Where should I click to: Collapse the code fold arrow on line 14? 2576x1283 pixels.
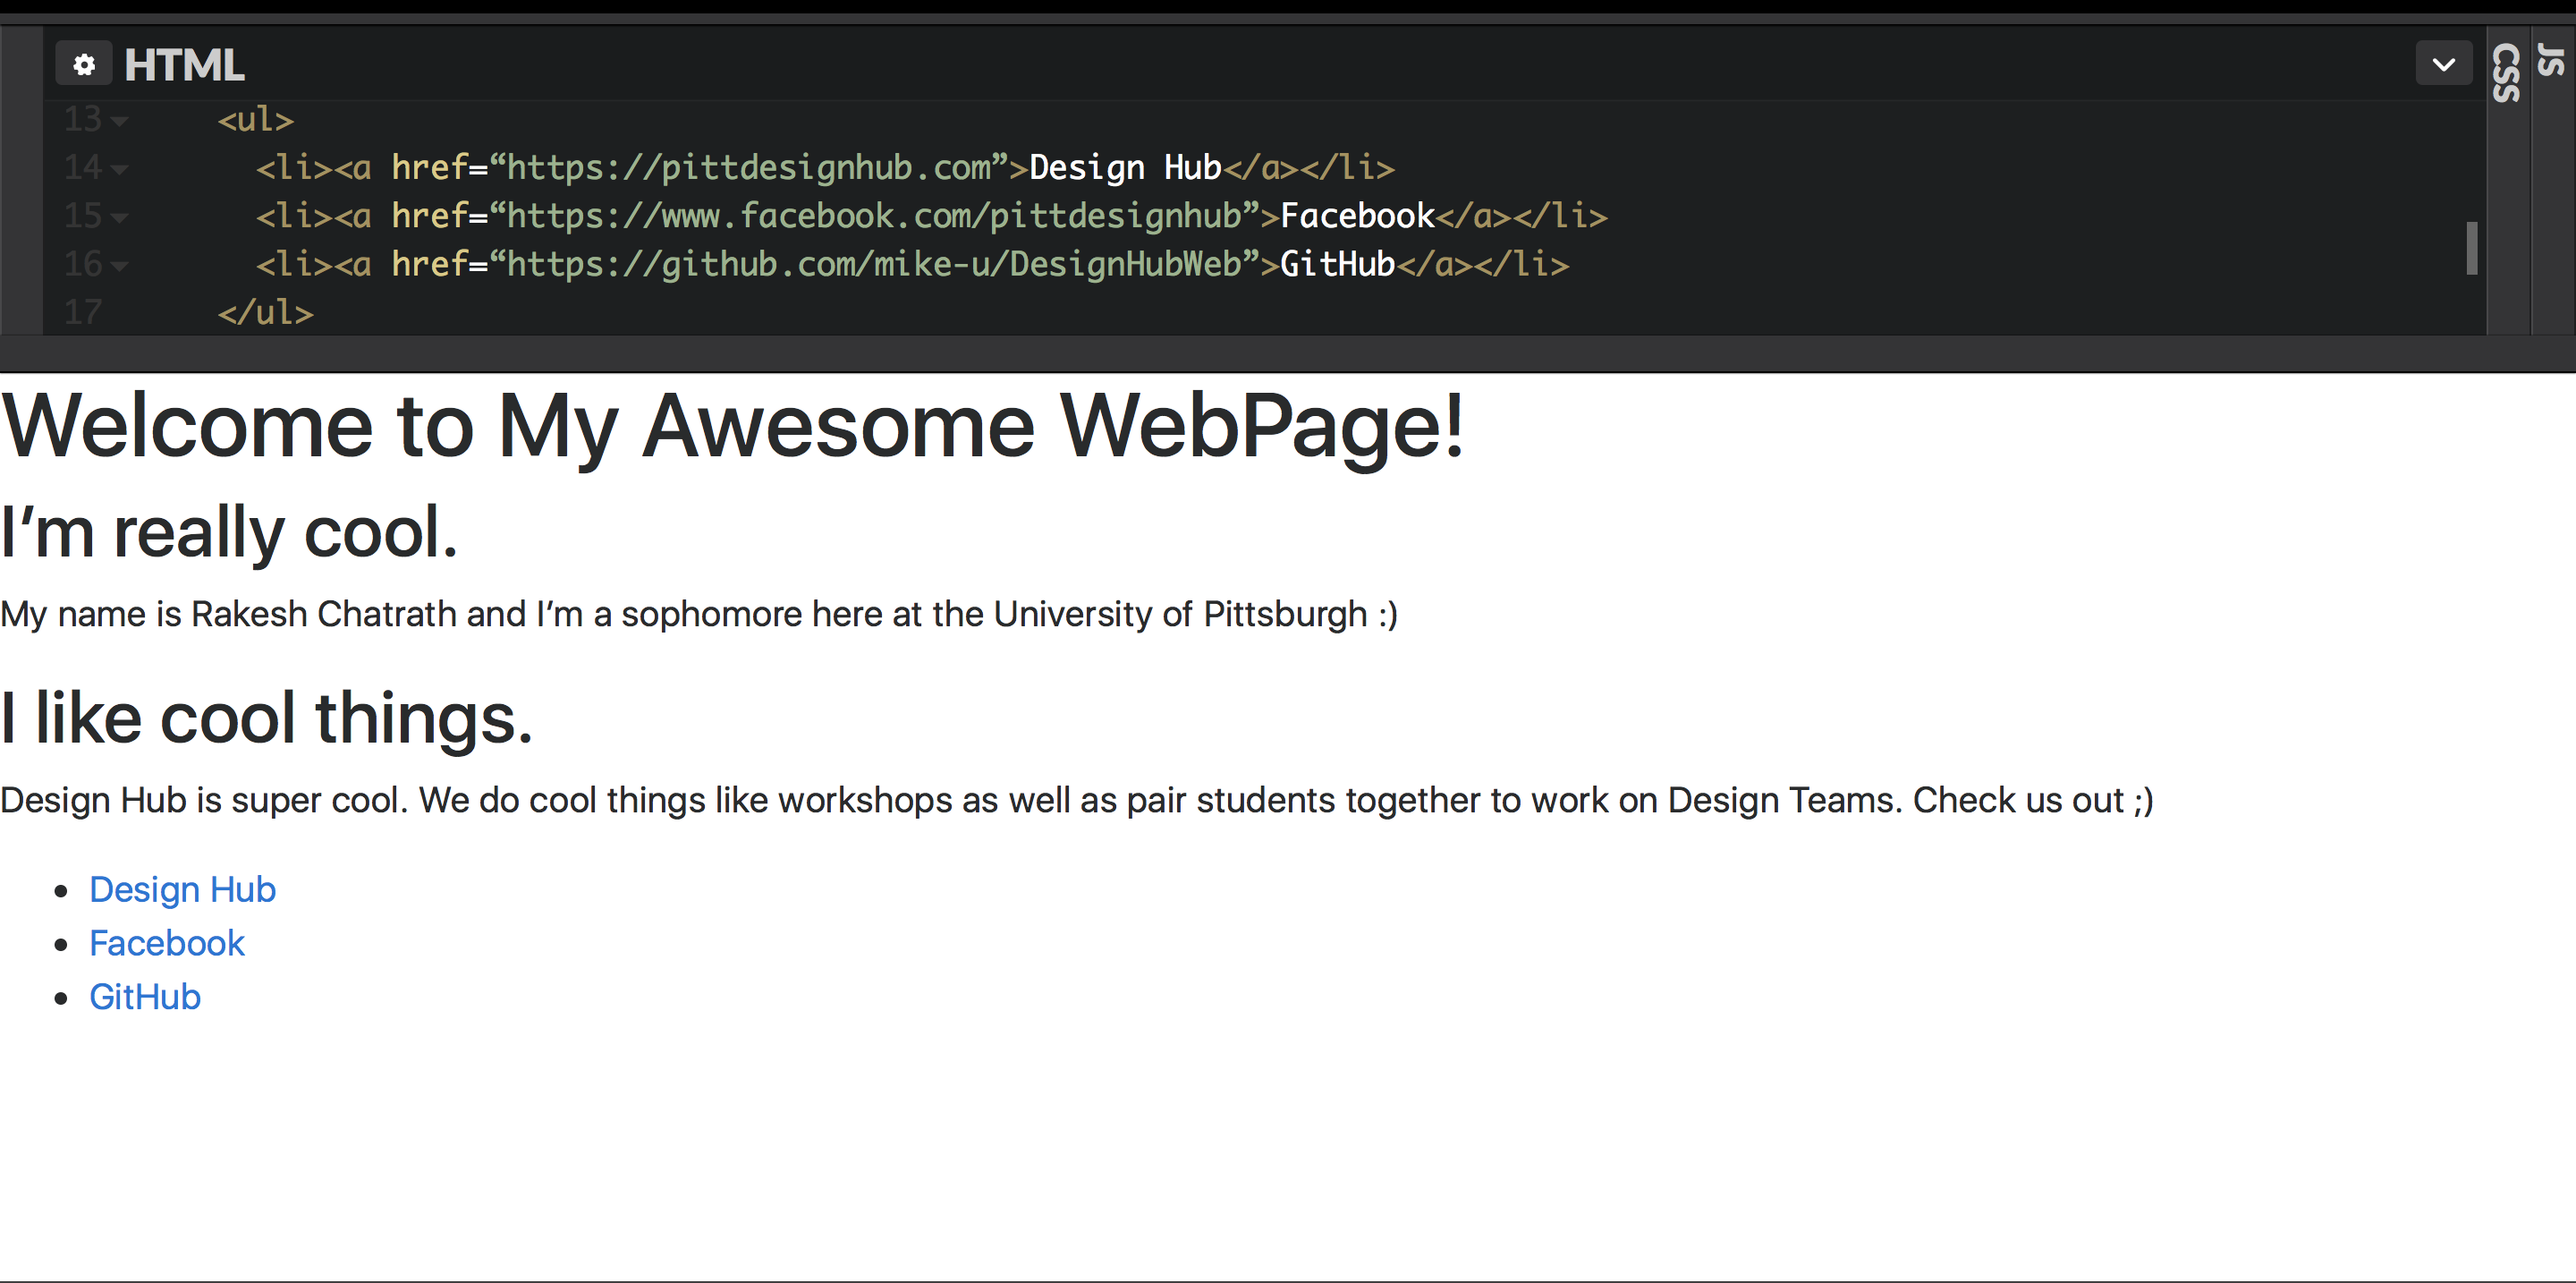[x=120, y=169]
